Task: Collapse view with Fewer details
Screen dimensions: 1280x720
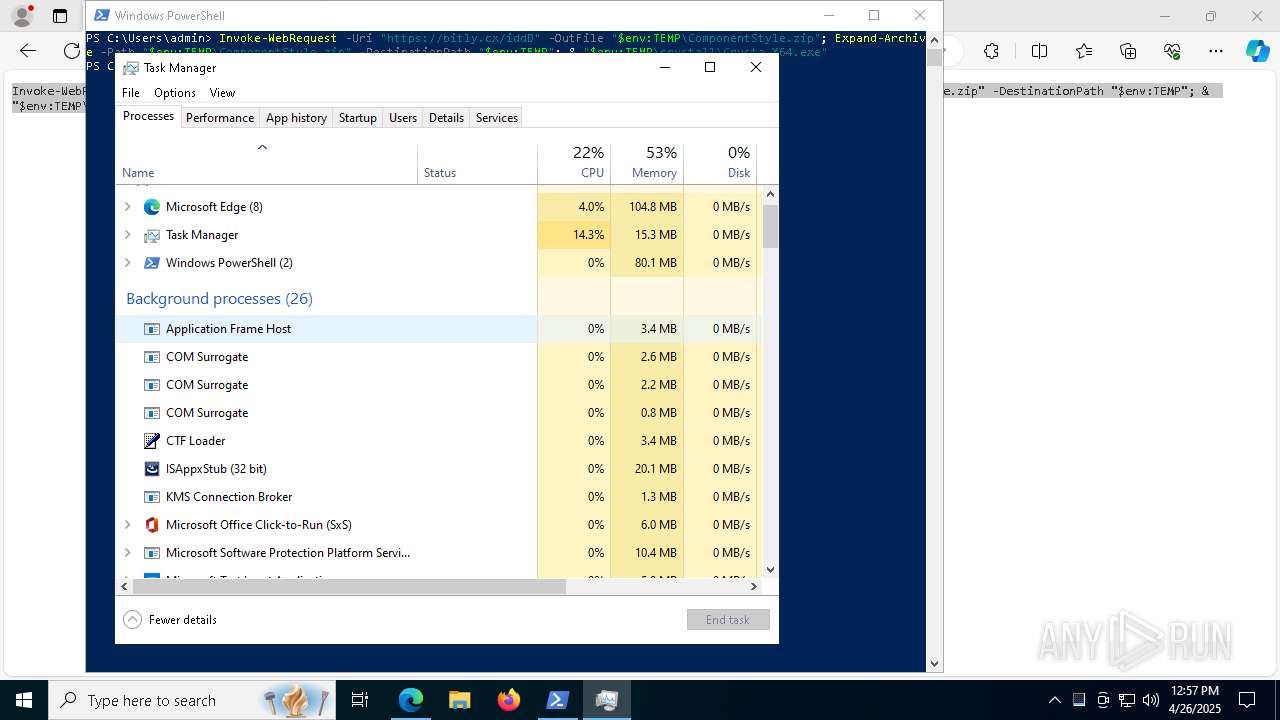Action: point(170,620)
